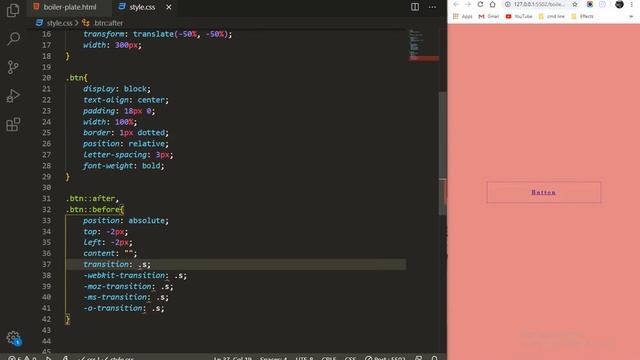640x360 pixels.
Task: Open the Chrome three-dot menu
Action: (632, 4)
